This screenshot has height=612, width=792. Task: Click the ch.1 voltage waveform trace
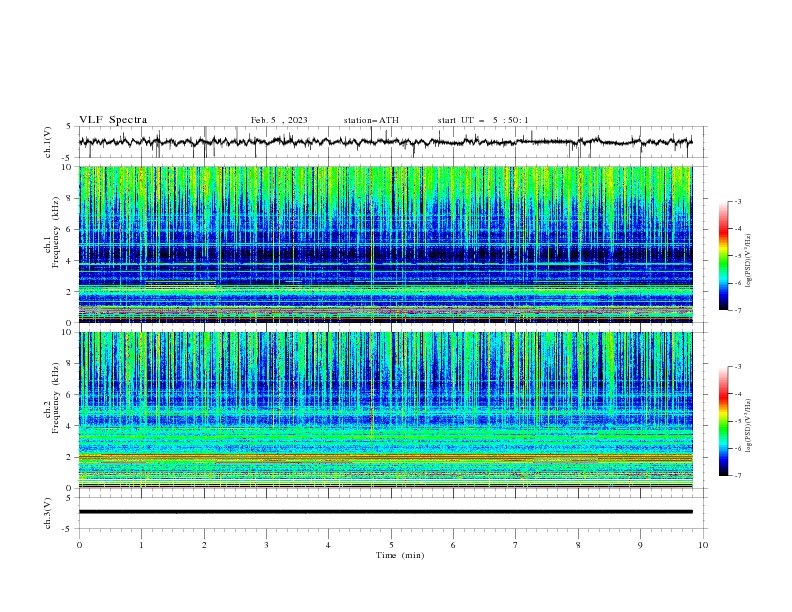[x=385, y=142]
